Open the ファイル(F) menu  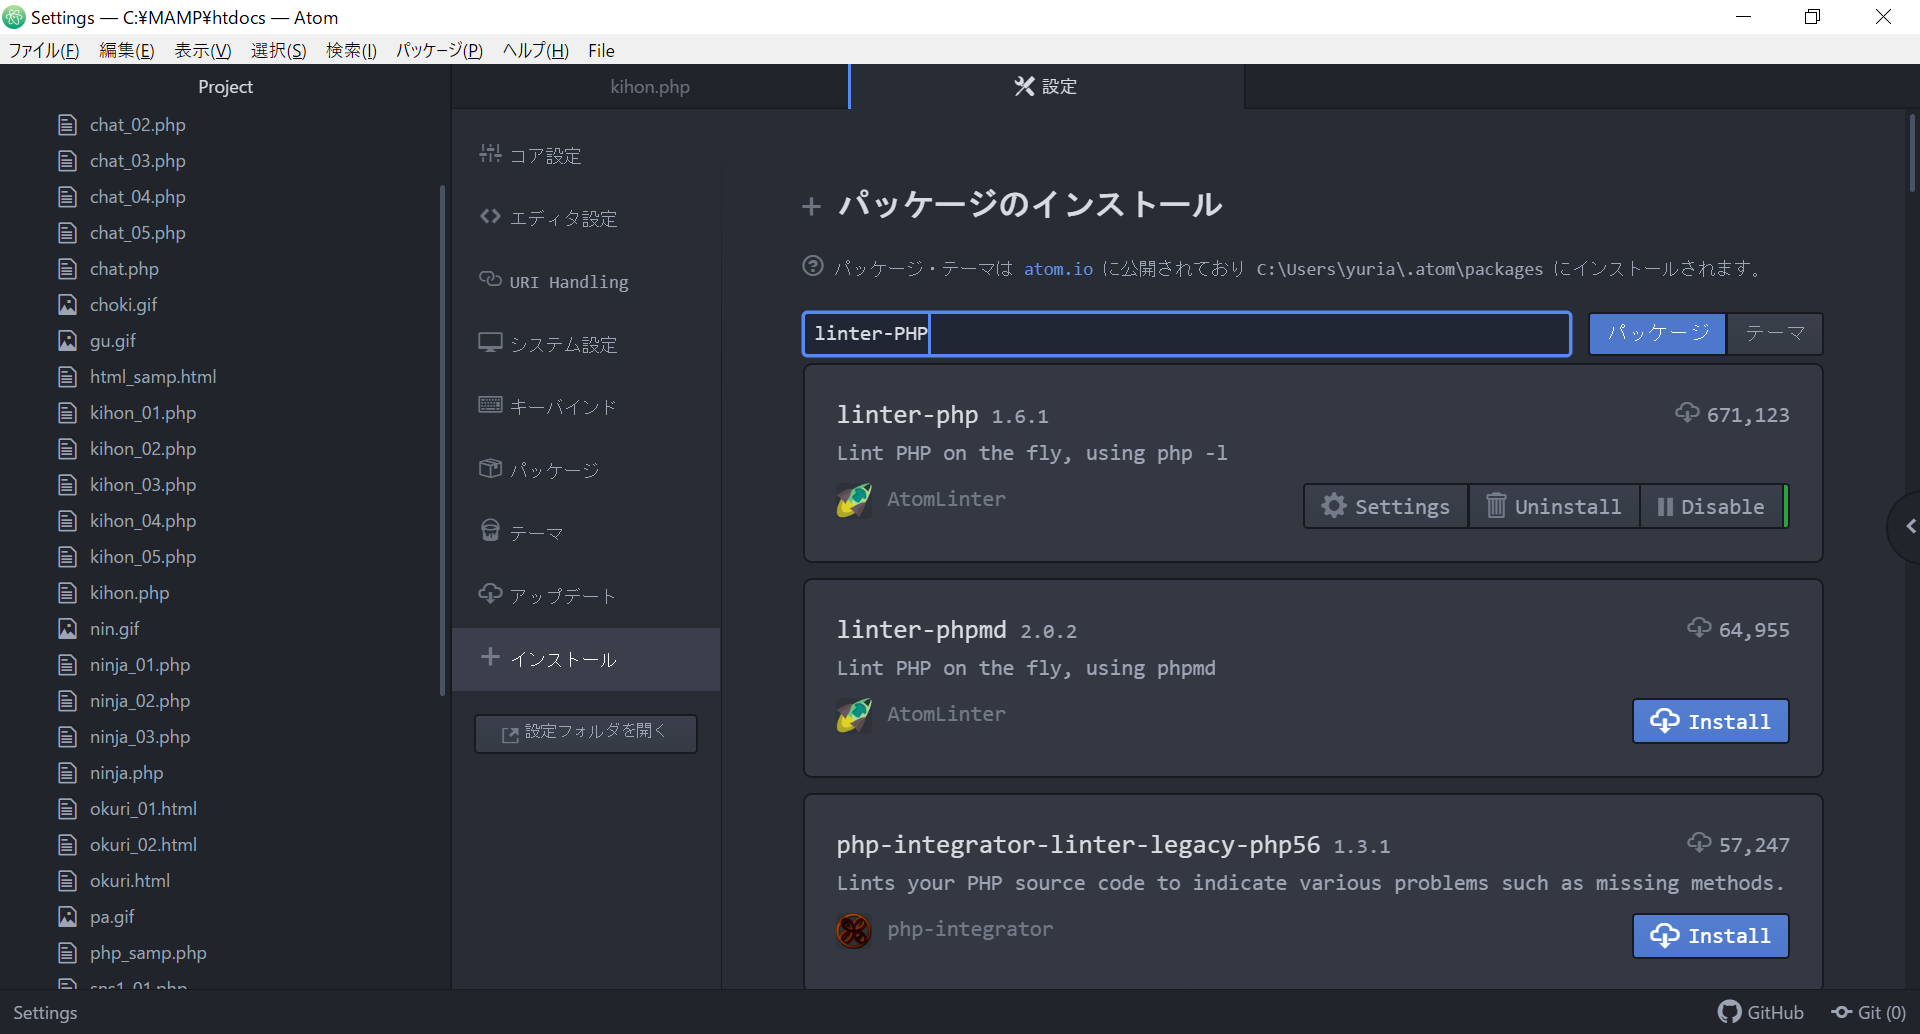44,51
